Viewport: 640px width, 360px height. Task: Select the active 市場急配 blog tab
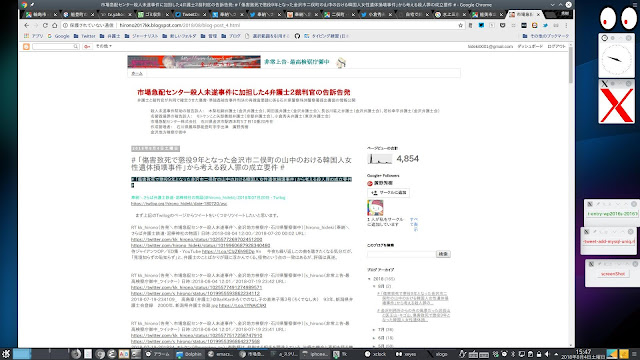pyautogui.click(x=524, y=14)
